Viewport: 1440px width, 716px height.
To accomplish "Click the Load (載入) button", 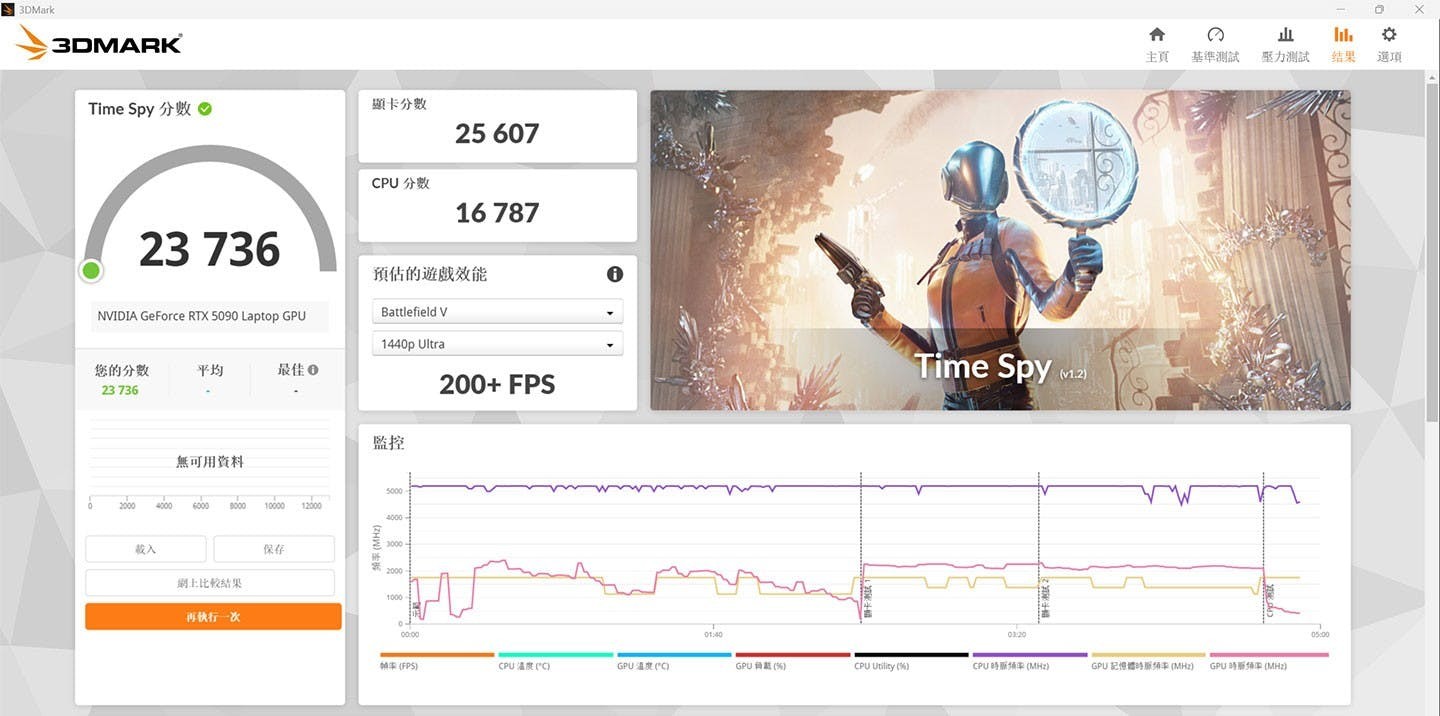I will 146,549.
